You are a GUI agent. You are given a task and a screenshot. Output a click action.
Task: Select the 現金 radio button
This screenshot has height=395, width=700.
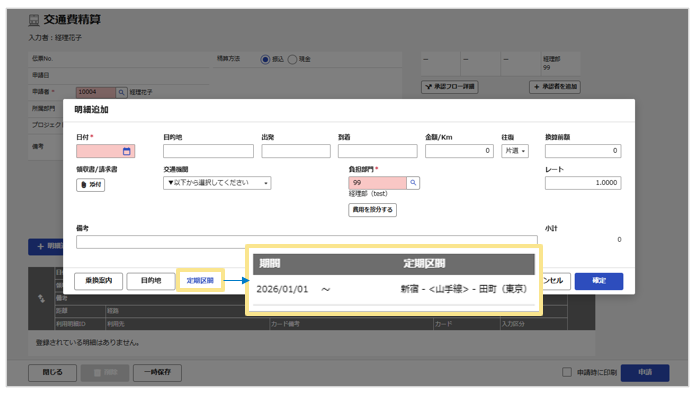click(x=292, y=59)
